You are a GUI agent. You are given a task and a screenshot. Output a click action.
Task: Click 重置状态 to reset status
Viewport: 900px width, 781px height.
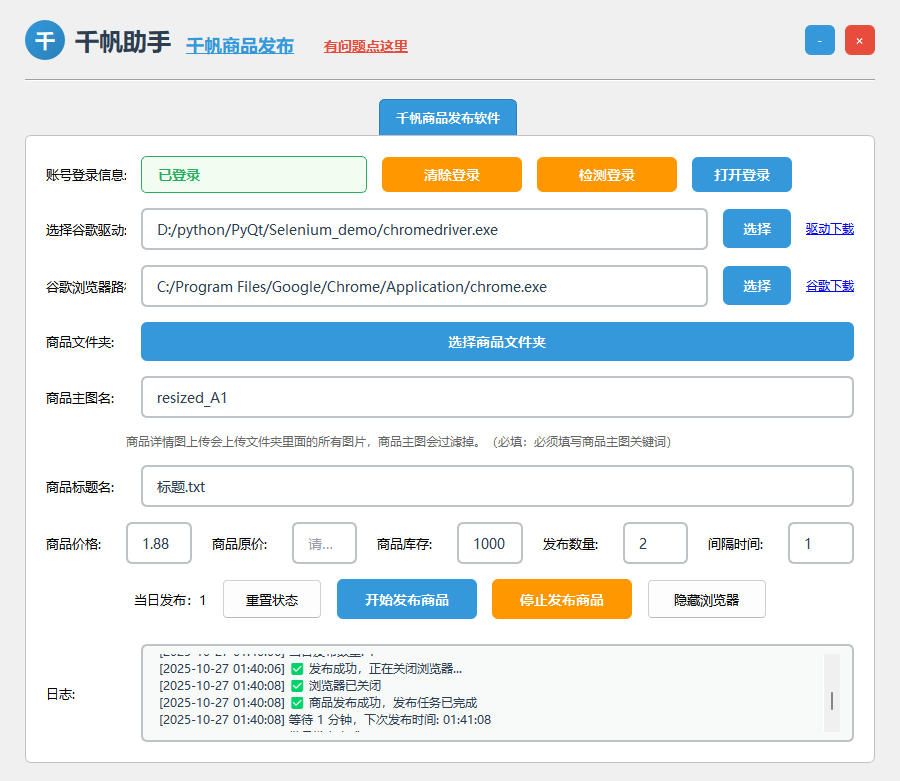271,598
